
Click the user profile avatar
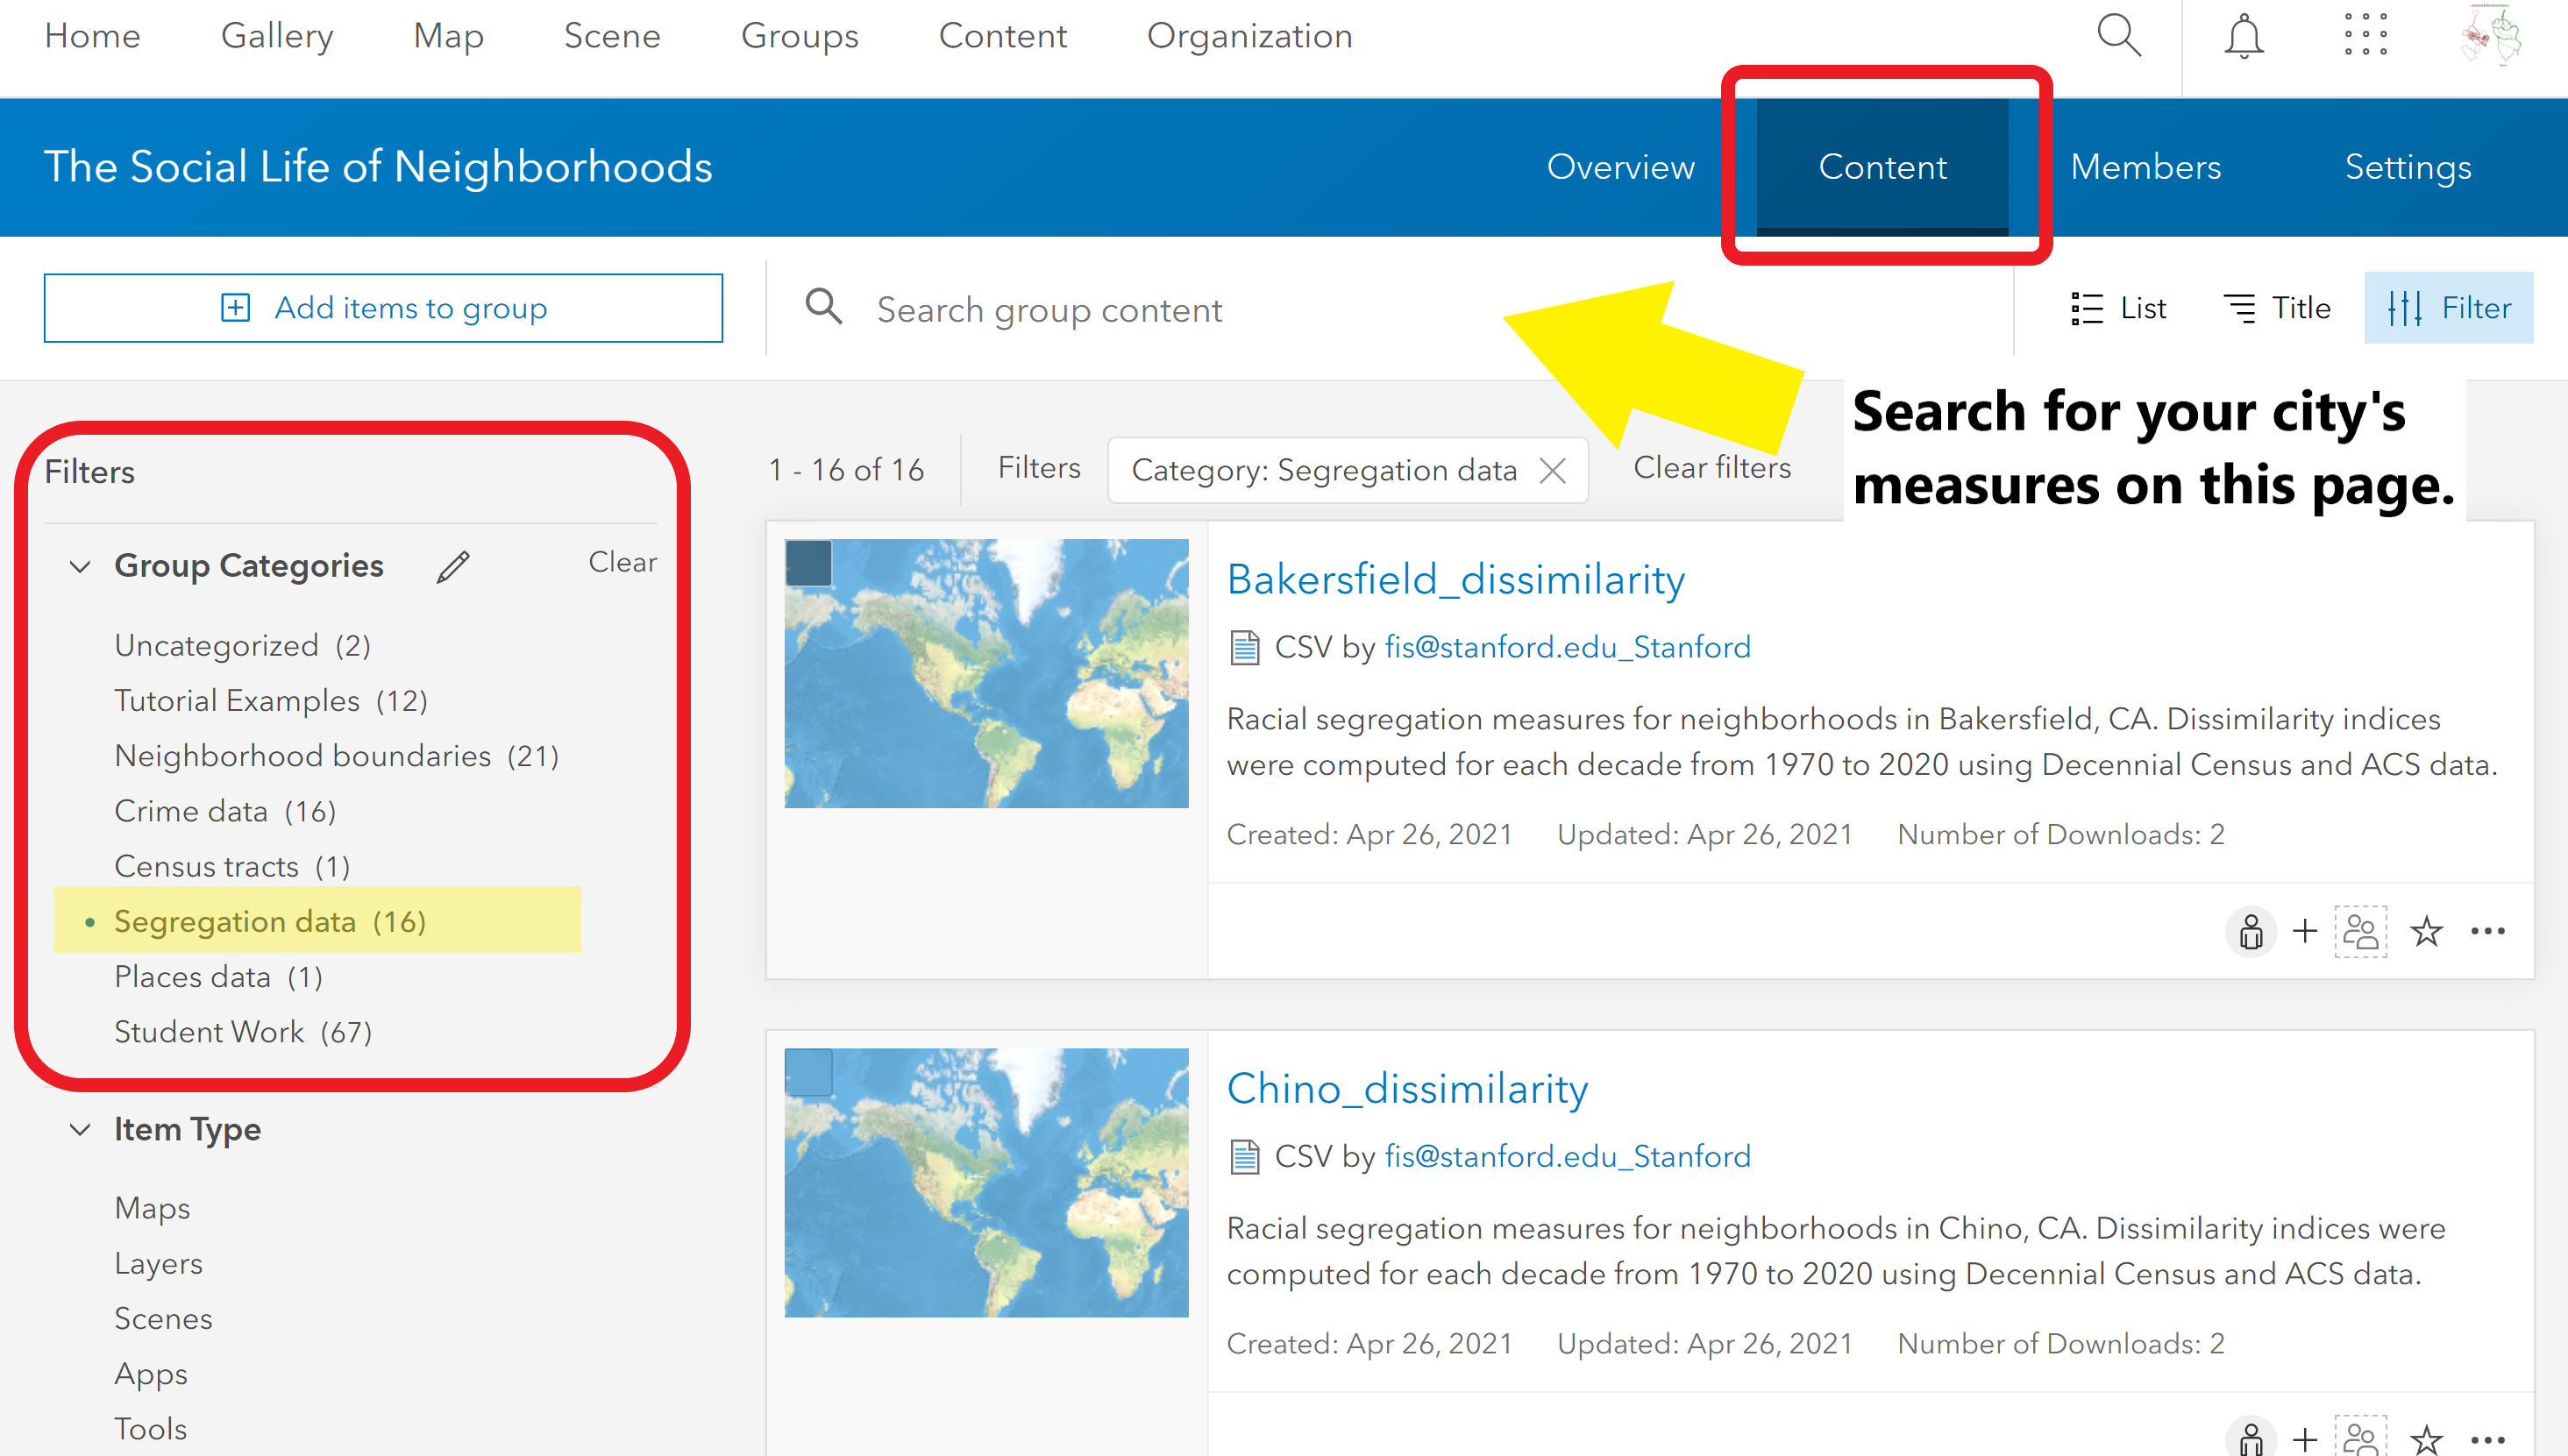point(2490,36)
